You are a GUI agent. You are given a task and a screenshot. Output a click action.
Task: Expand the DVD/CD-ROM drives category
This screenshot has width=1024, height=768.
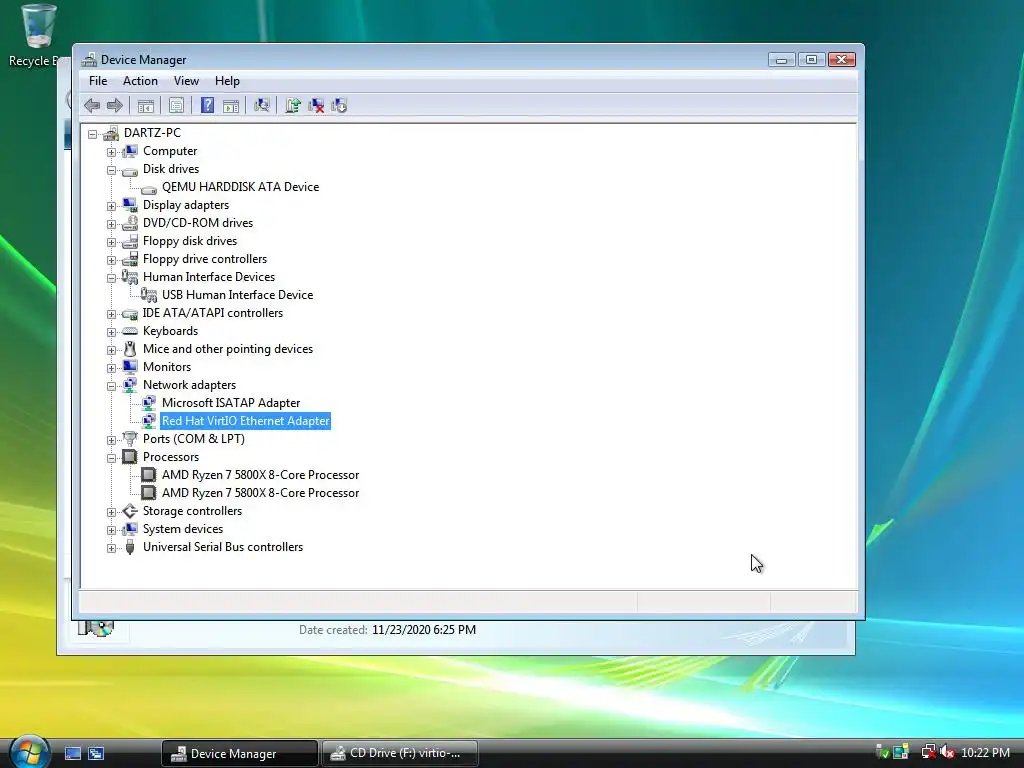112,224
